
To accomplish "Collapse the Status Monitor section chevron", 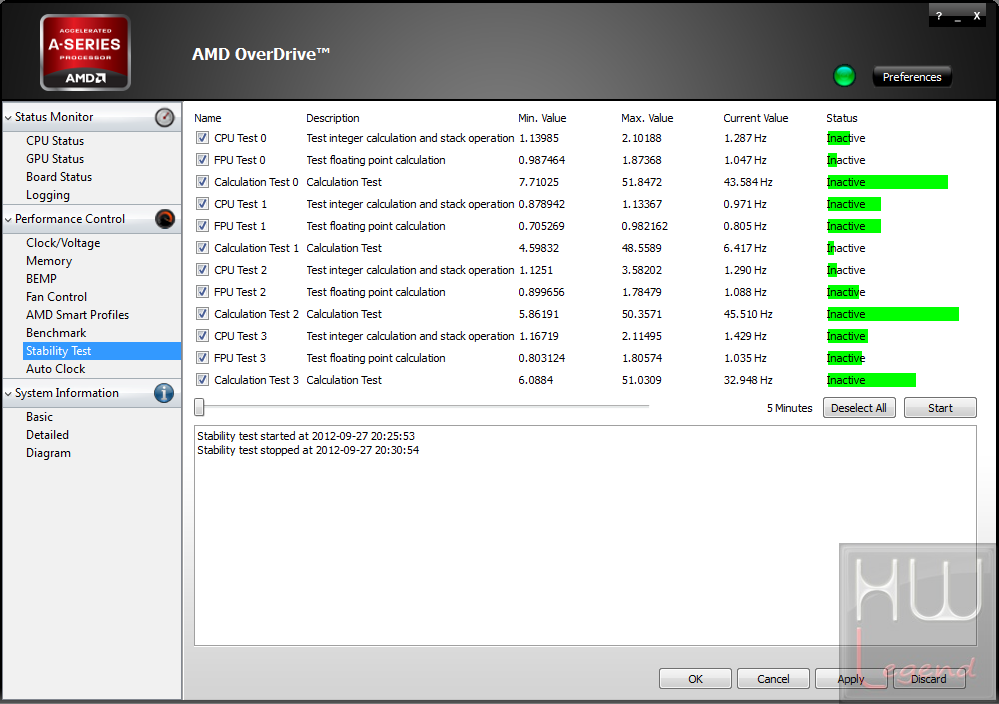I will (x=8, y=118).
